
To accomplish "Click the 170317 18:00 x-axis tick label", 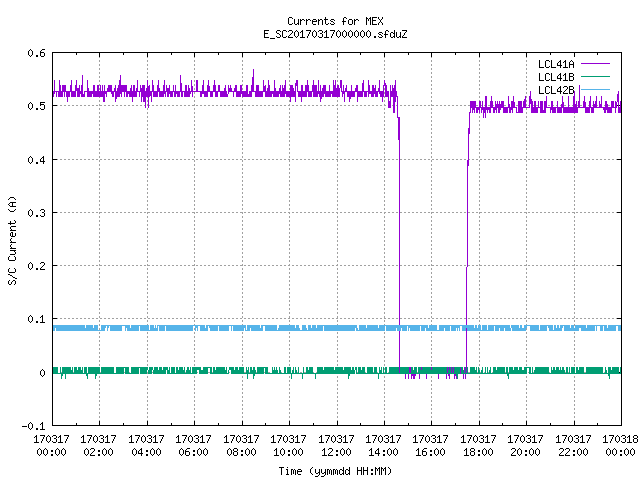I will 478,445.
